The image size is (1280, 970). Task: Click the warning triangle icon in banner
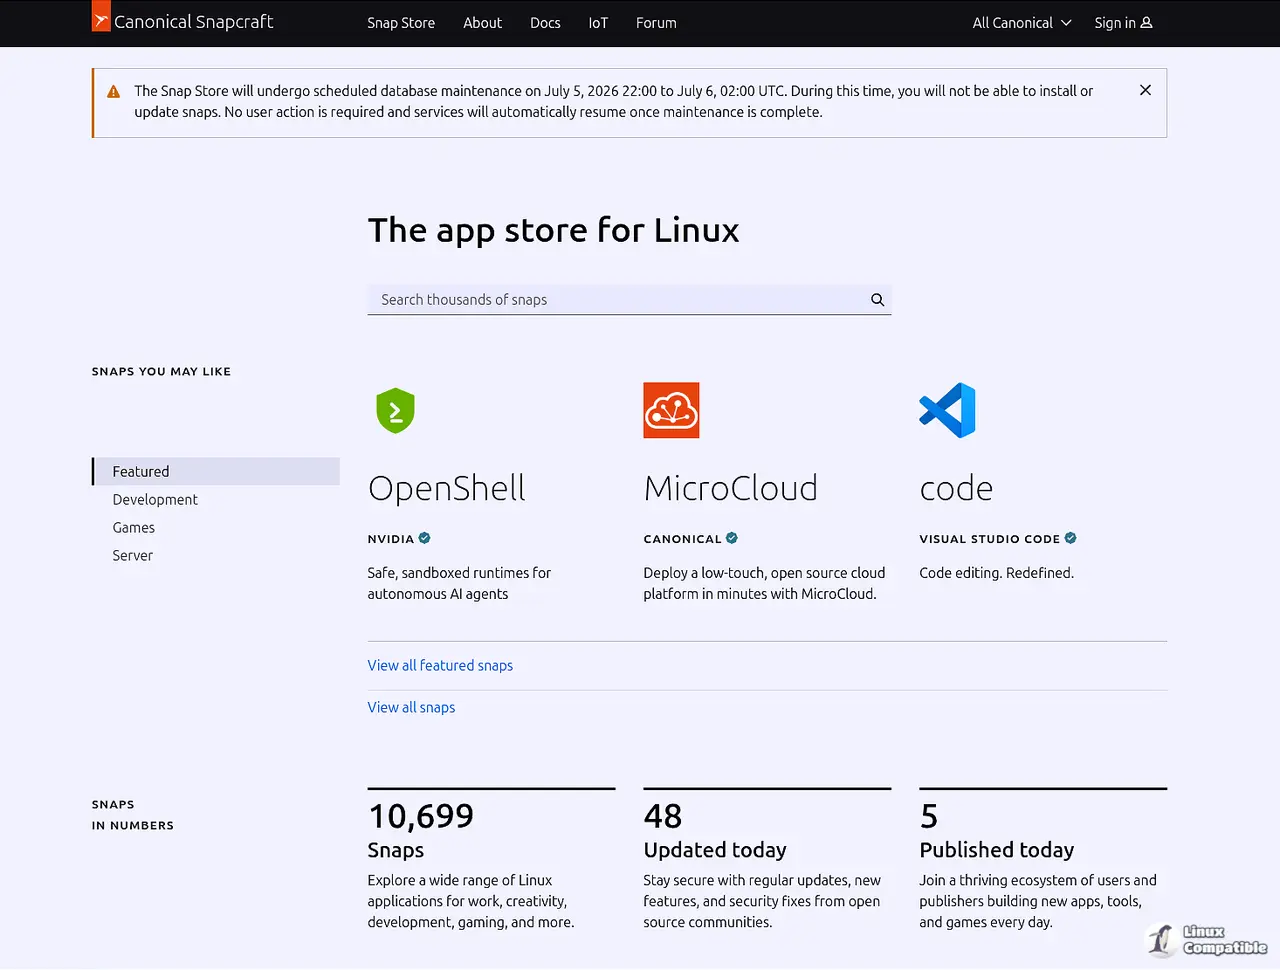(x=114, y=91)
